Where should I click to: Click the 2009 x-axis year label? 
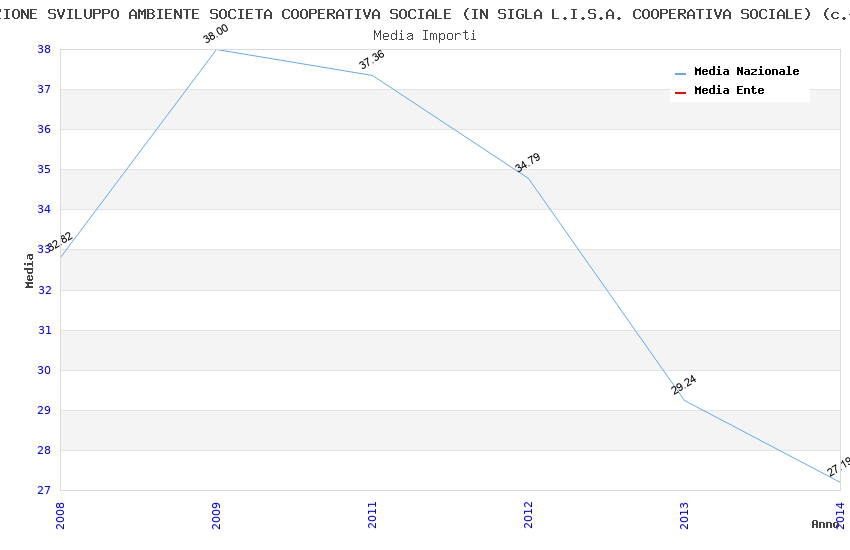pyautogui.click(x=216, y=515)
